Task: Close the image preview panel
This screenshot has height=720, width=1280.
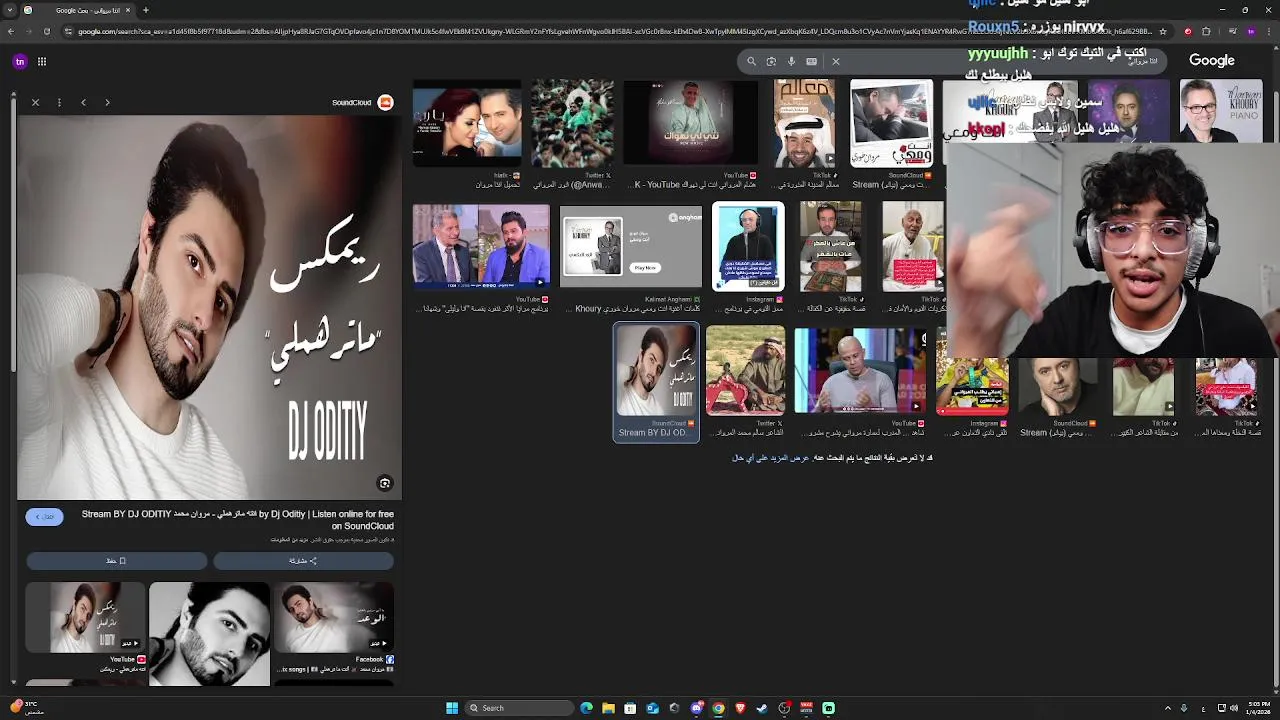Action: pyautogui.click(x=35, y=102)
